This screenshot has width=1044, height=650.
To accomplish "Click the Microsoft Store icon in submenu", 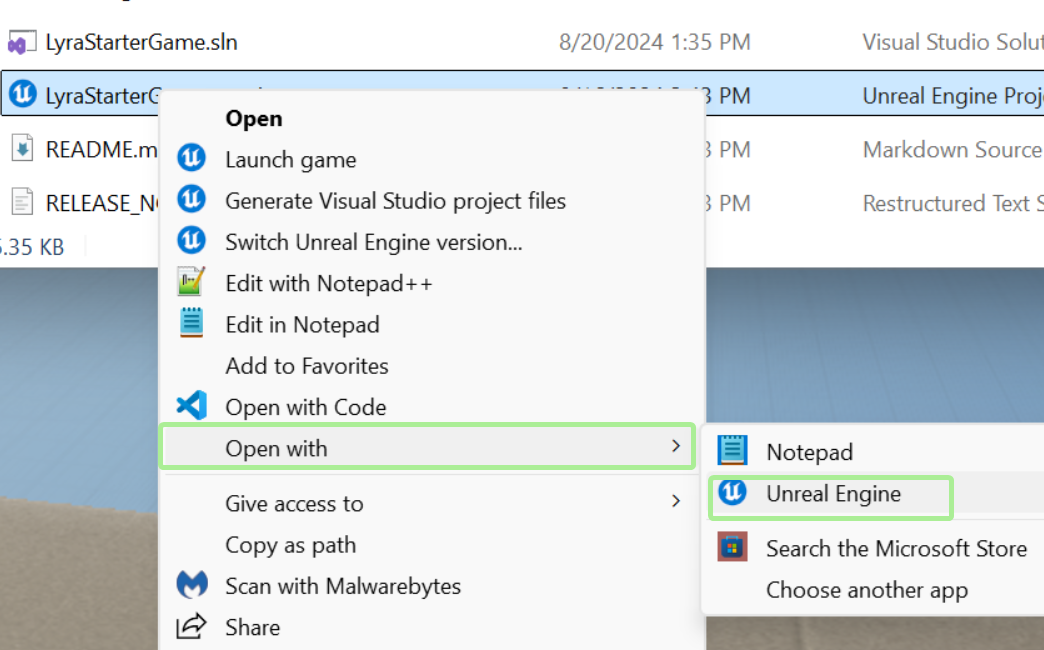I will coord(732,547).
